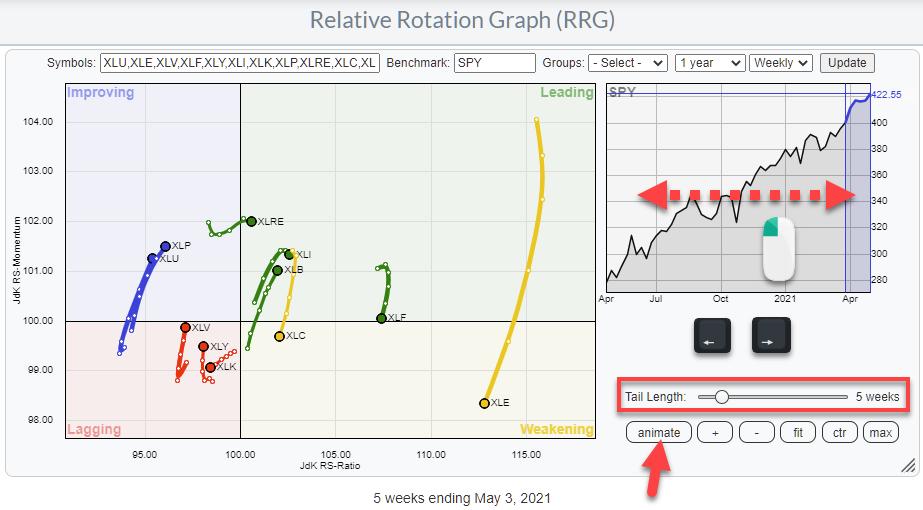The height and width of the screenshot is (510, 923).
Task: Click the XLE data point marker
Action: click(x=484, y=403)
